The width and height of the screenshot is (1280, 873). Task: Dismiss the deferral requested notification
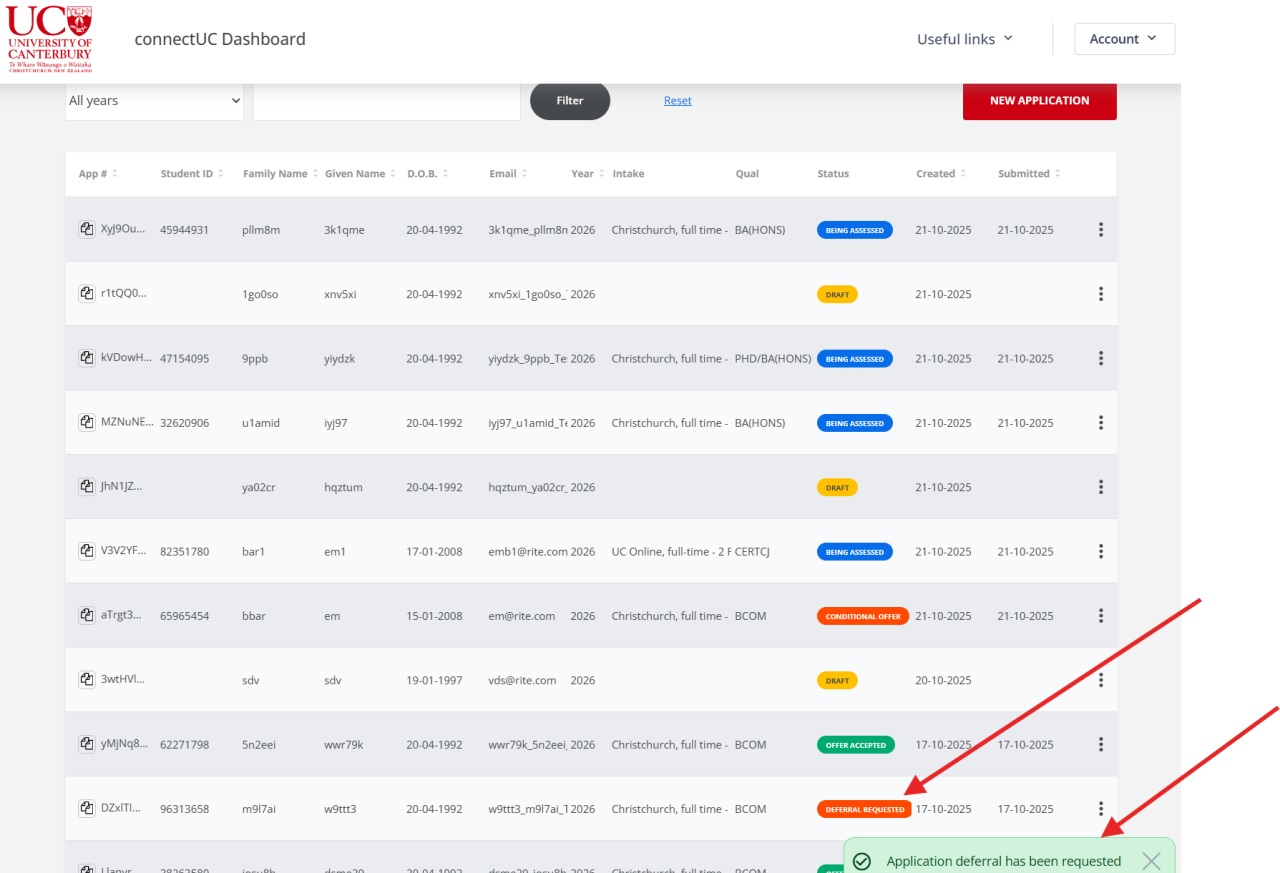click(1151, 861)
